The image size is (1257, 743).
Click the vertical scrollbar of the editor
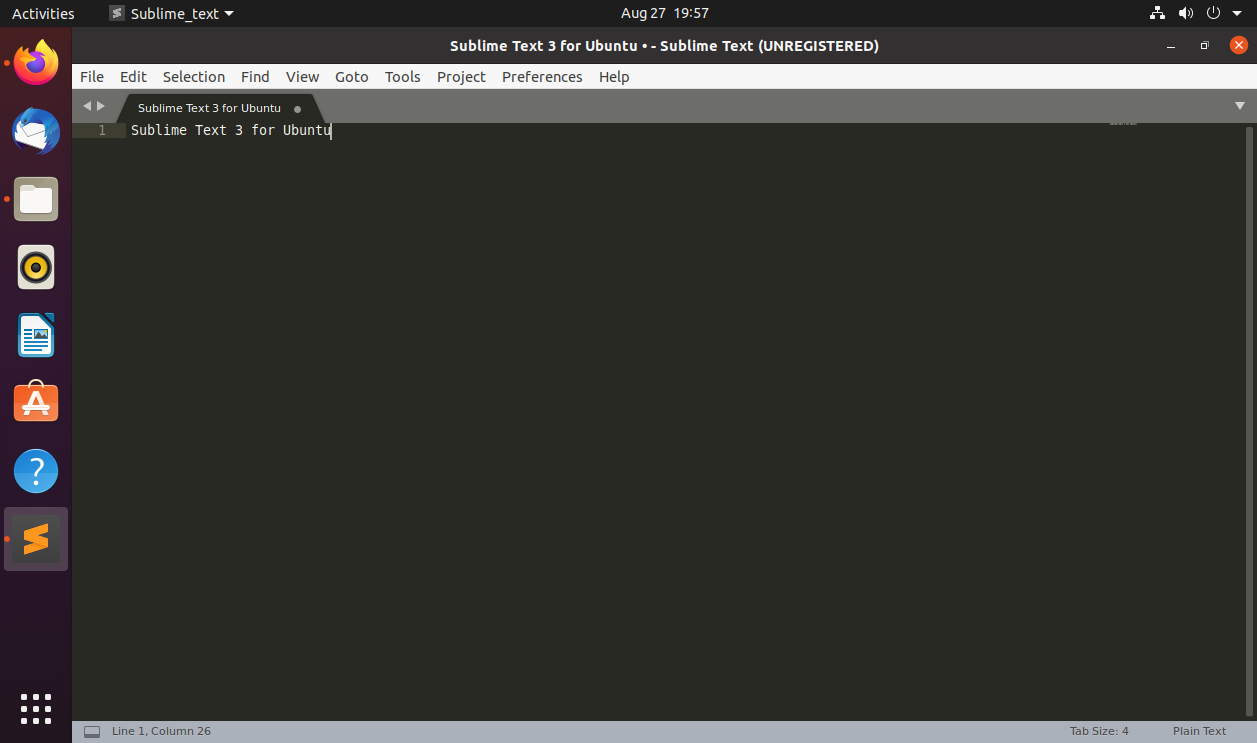click(x=1249, y=422)
